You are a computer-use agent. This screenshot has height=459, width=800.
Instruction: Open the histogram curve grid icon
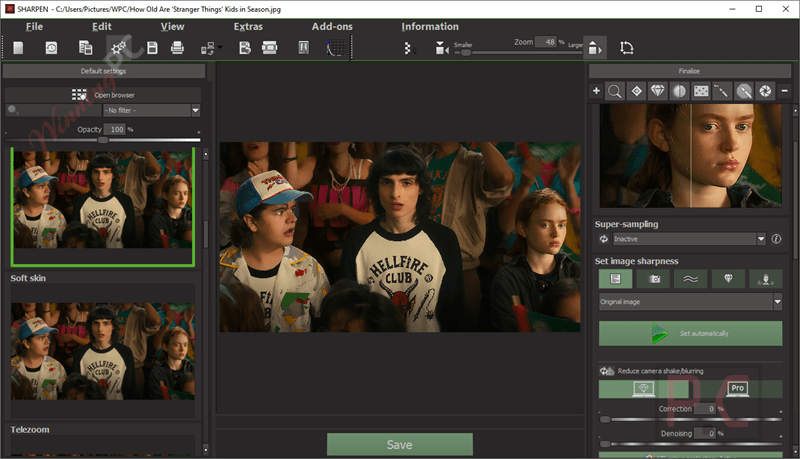pyautogui.click(x=336, y=48)
